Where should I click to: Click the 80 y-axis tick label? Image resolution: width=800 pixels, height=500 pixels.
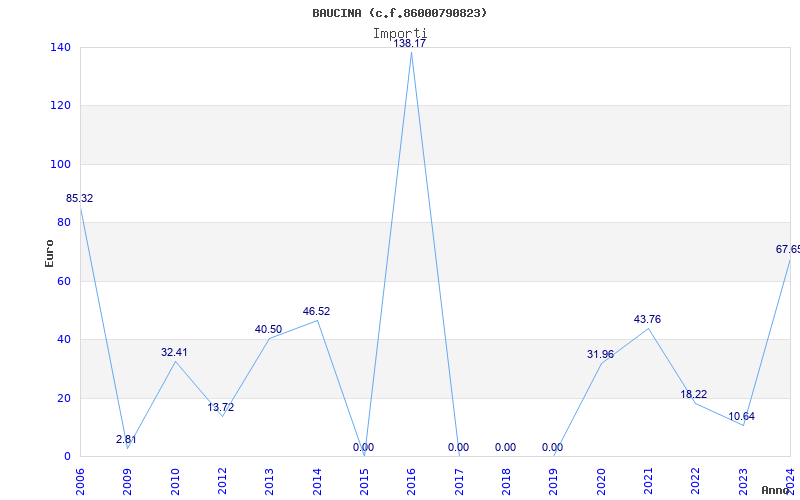click(64, 222)
